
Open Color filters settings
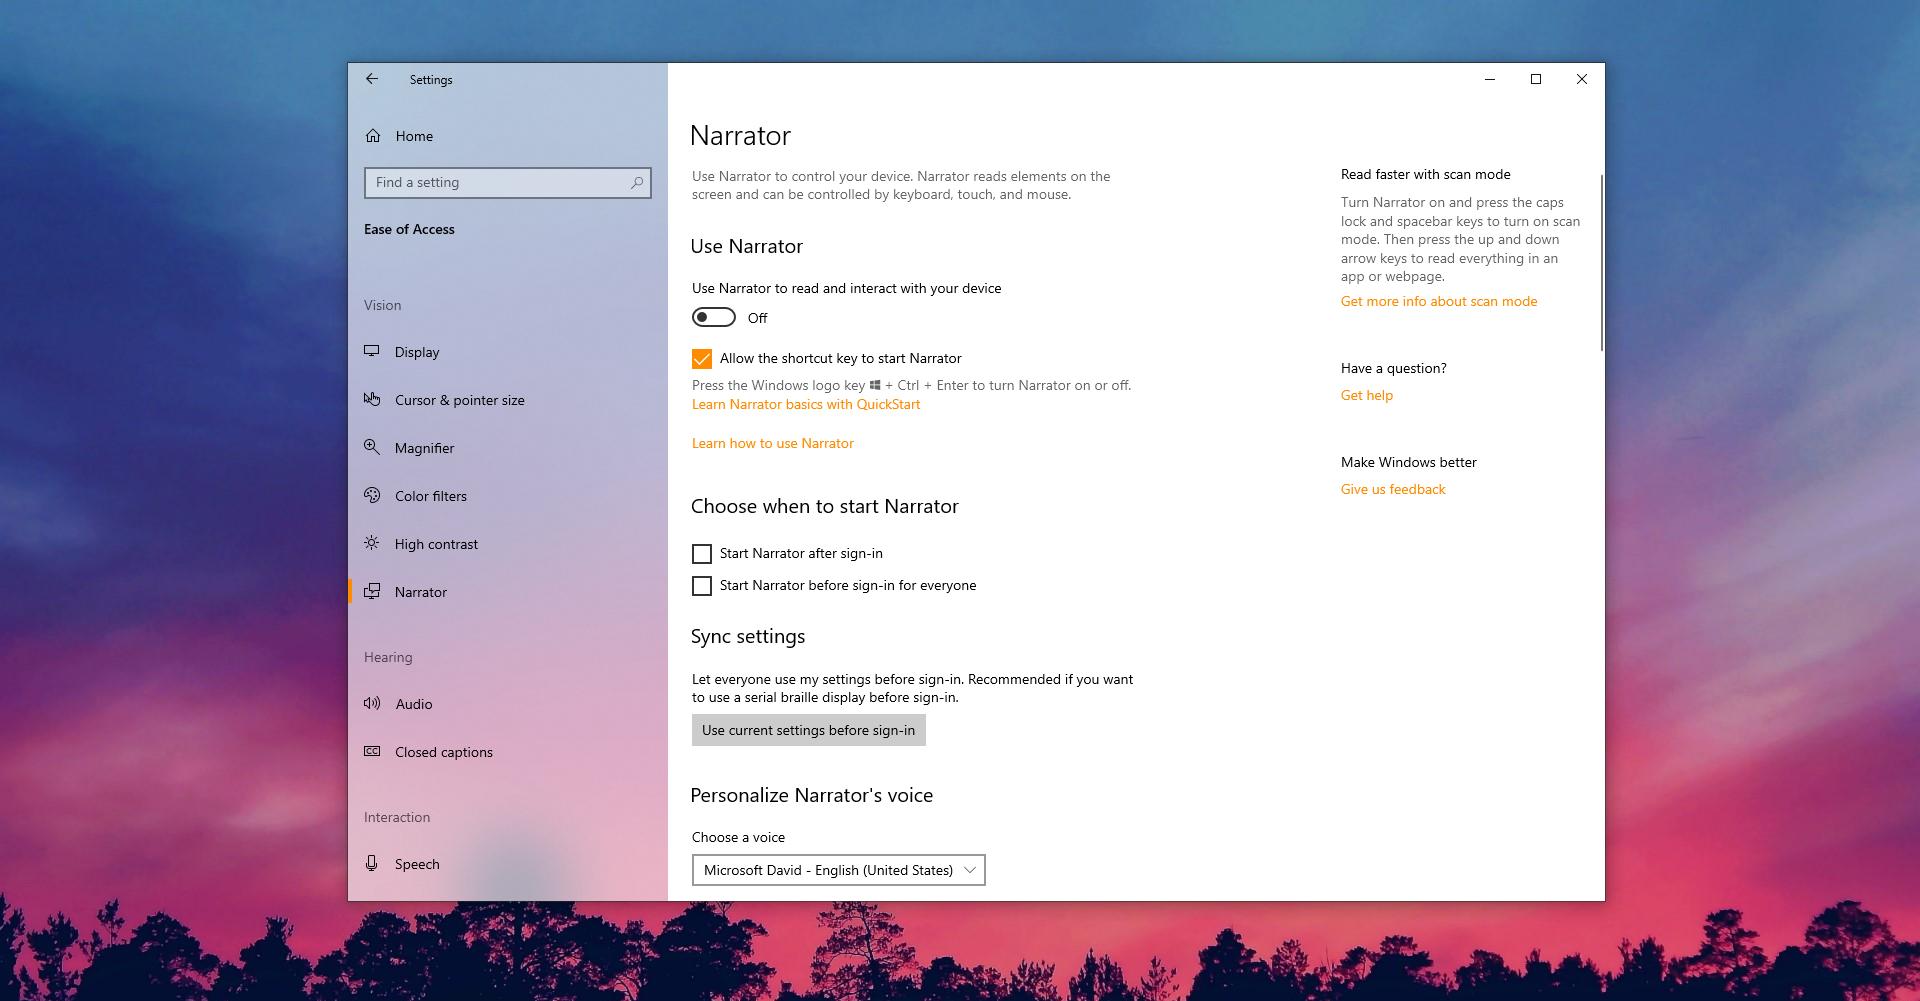(507, 496)
